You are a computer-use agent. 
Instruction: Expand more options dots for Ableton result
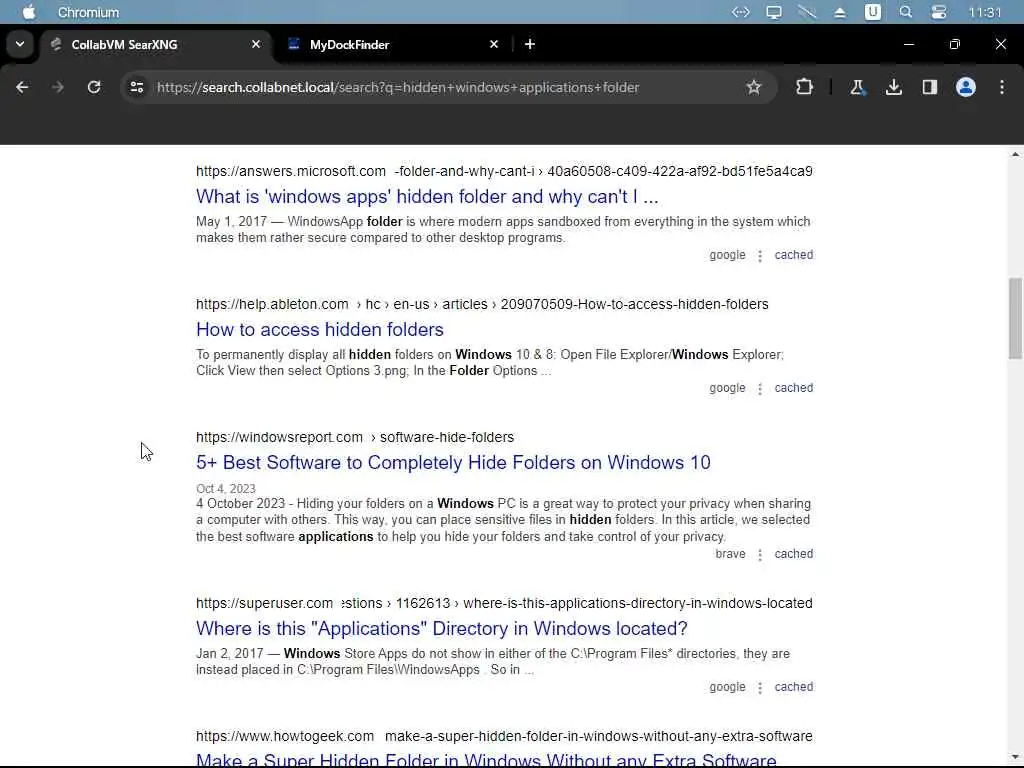[760, 389]
